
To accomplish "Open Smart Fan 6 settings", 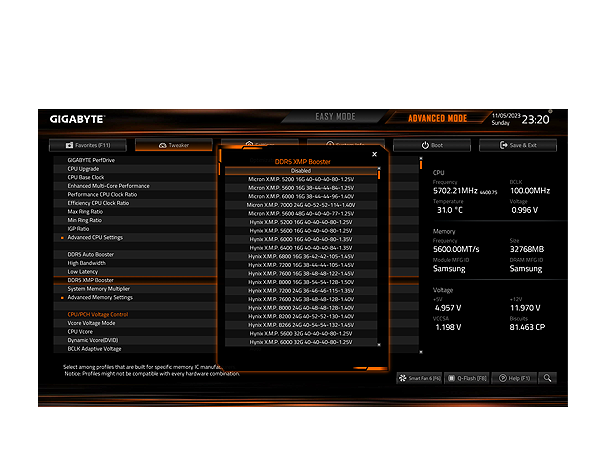I will pos(419,378).
